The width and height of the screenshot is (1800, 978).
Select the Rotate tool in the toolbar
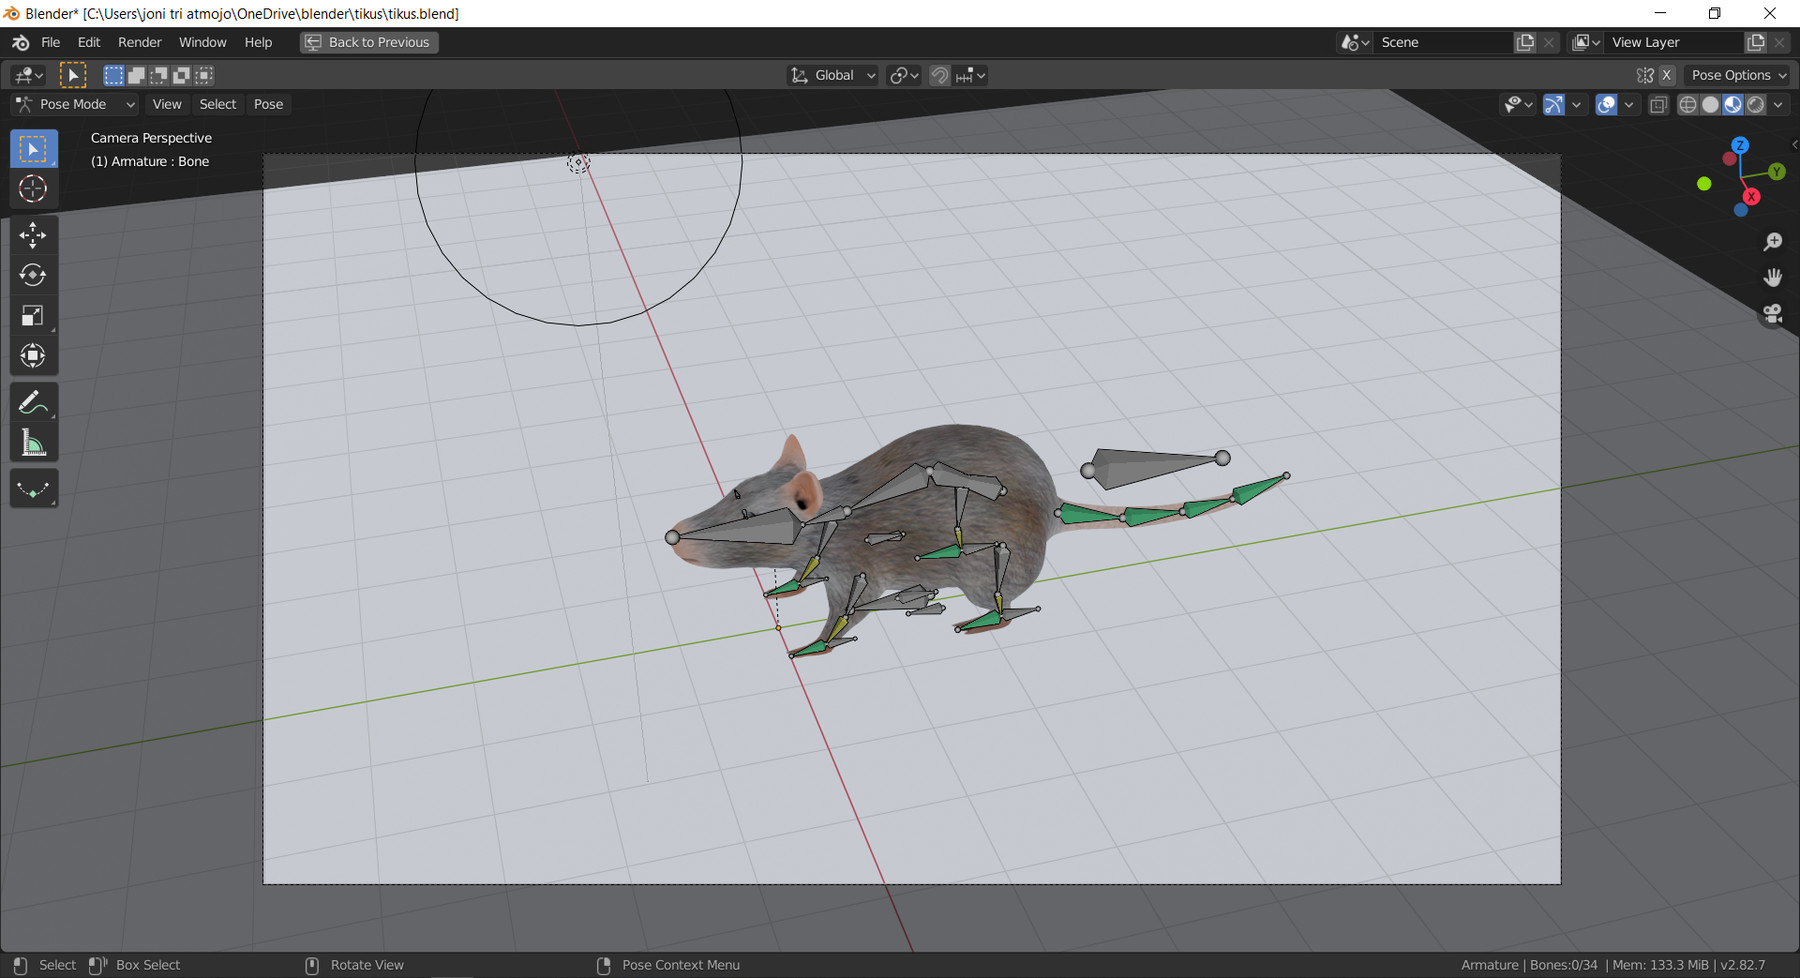pos(33,275)
